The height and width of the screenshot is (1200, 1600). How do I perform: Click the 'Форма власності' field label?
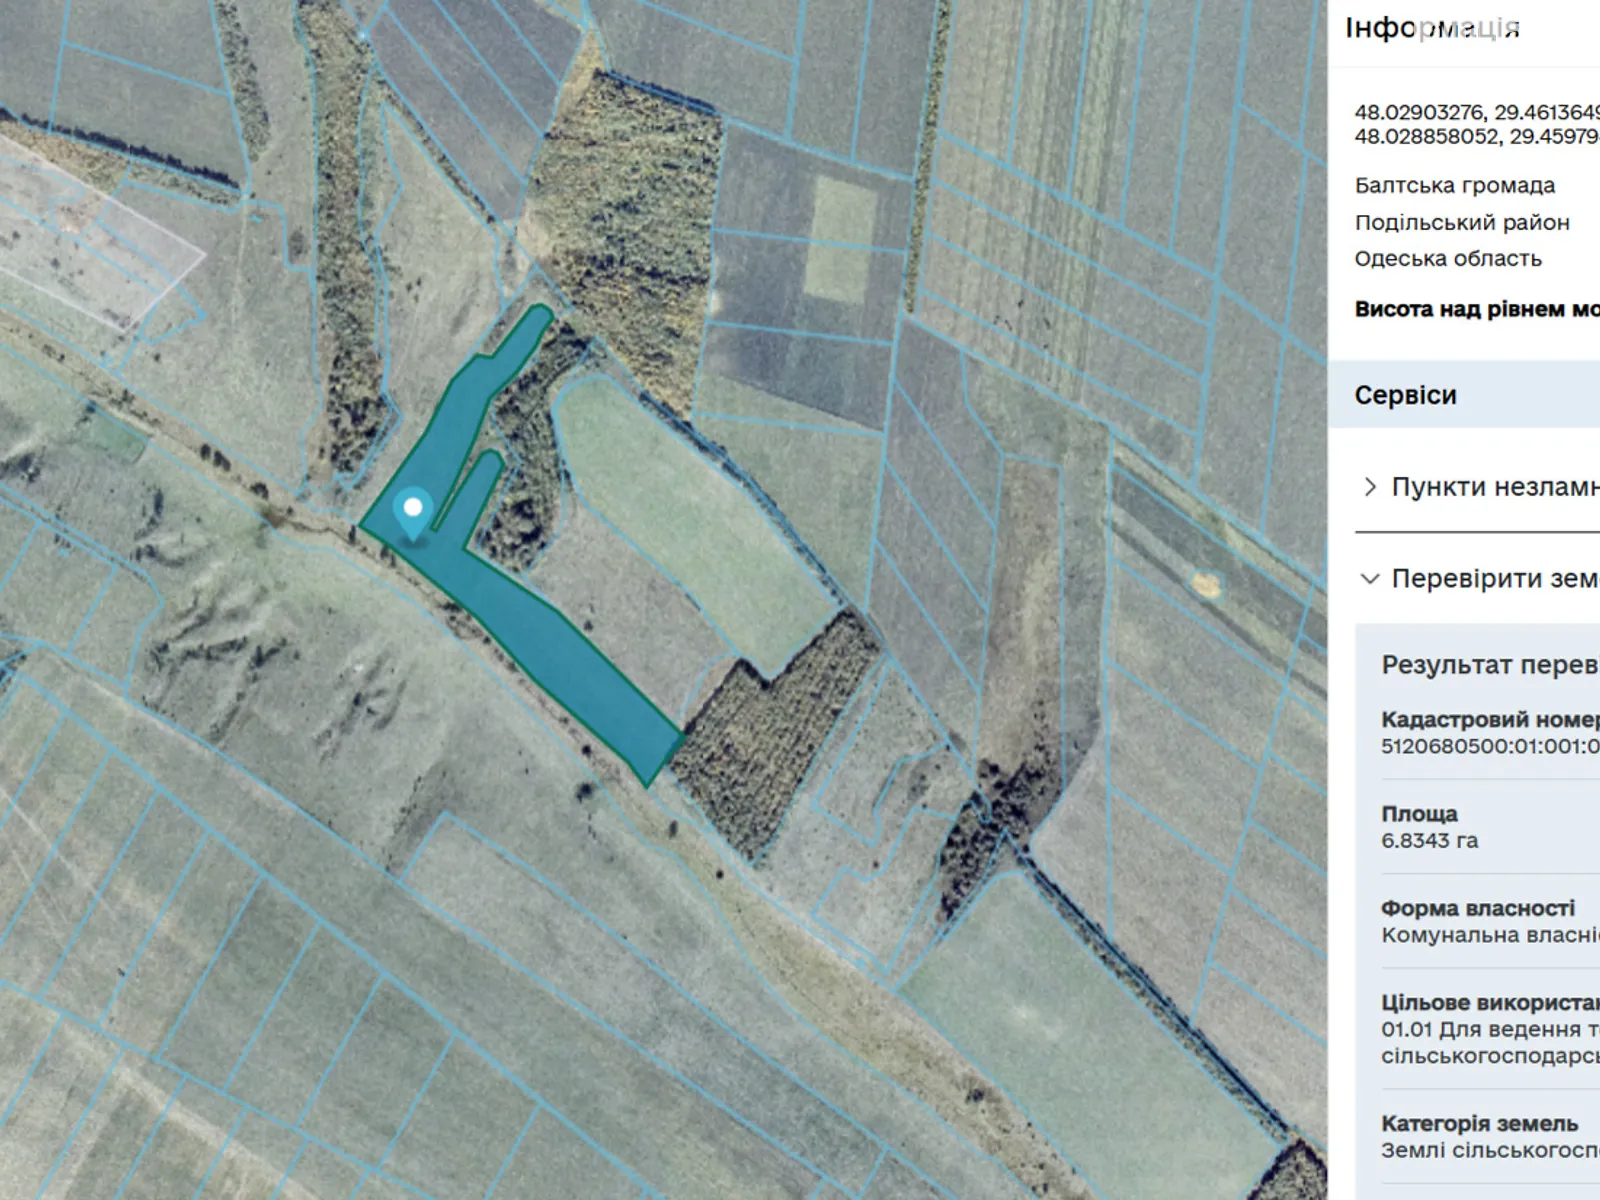[1477, 908]
